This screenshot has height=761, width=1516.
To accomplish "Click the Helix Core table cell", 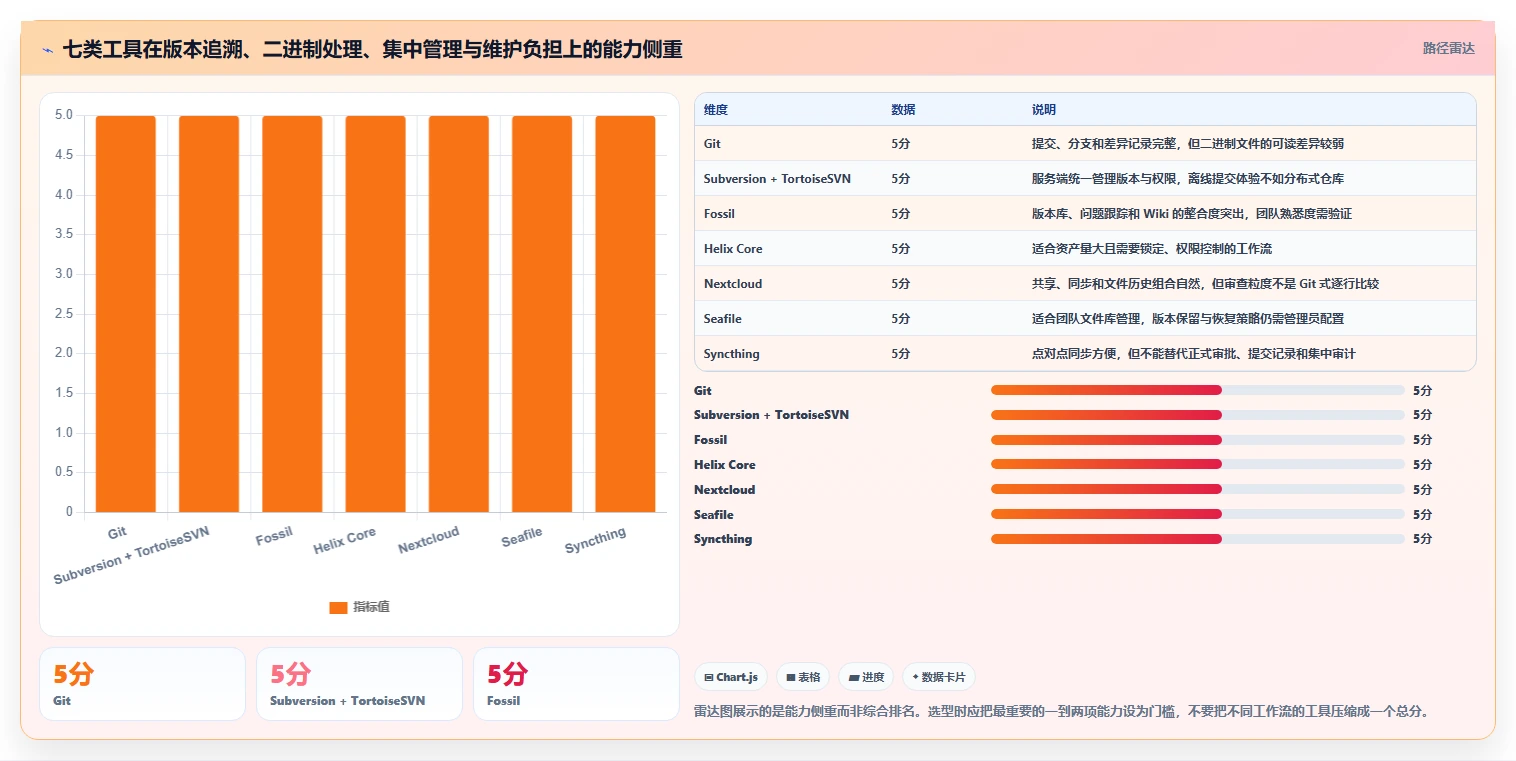I will (733, 249).
